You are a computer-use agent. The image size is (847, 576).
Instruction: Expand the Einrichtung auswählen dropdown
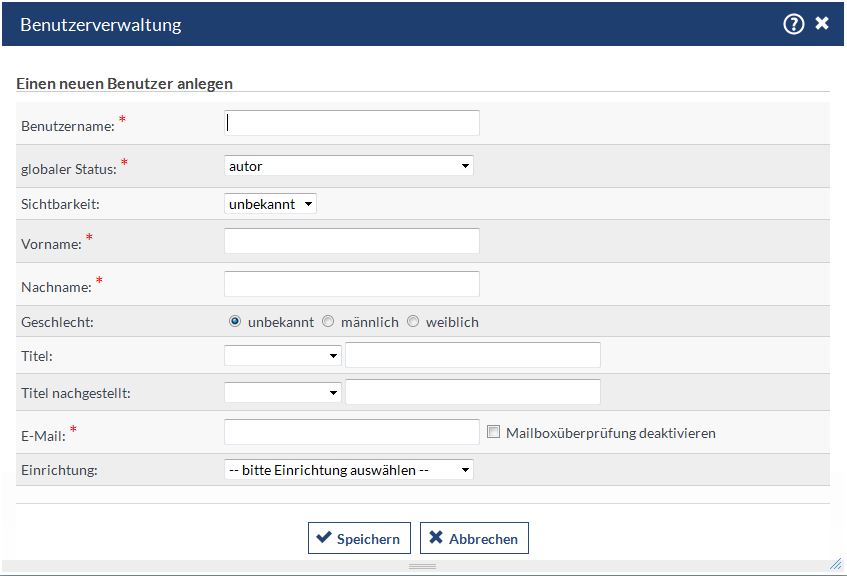(x=349, y=470)
